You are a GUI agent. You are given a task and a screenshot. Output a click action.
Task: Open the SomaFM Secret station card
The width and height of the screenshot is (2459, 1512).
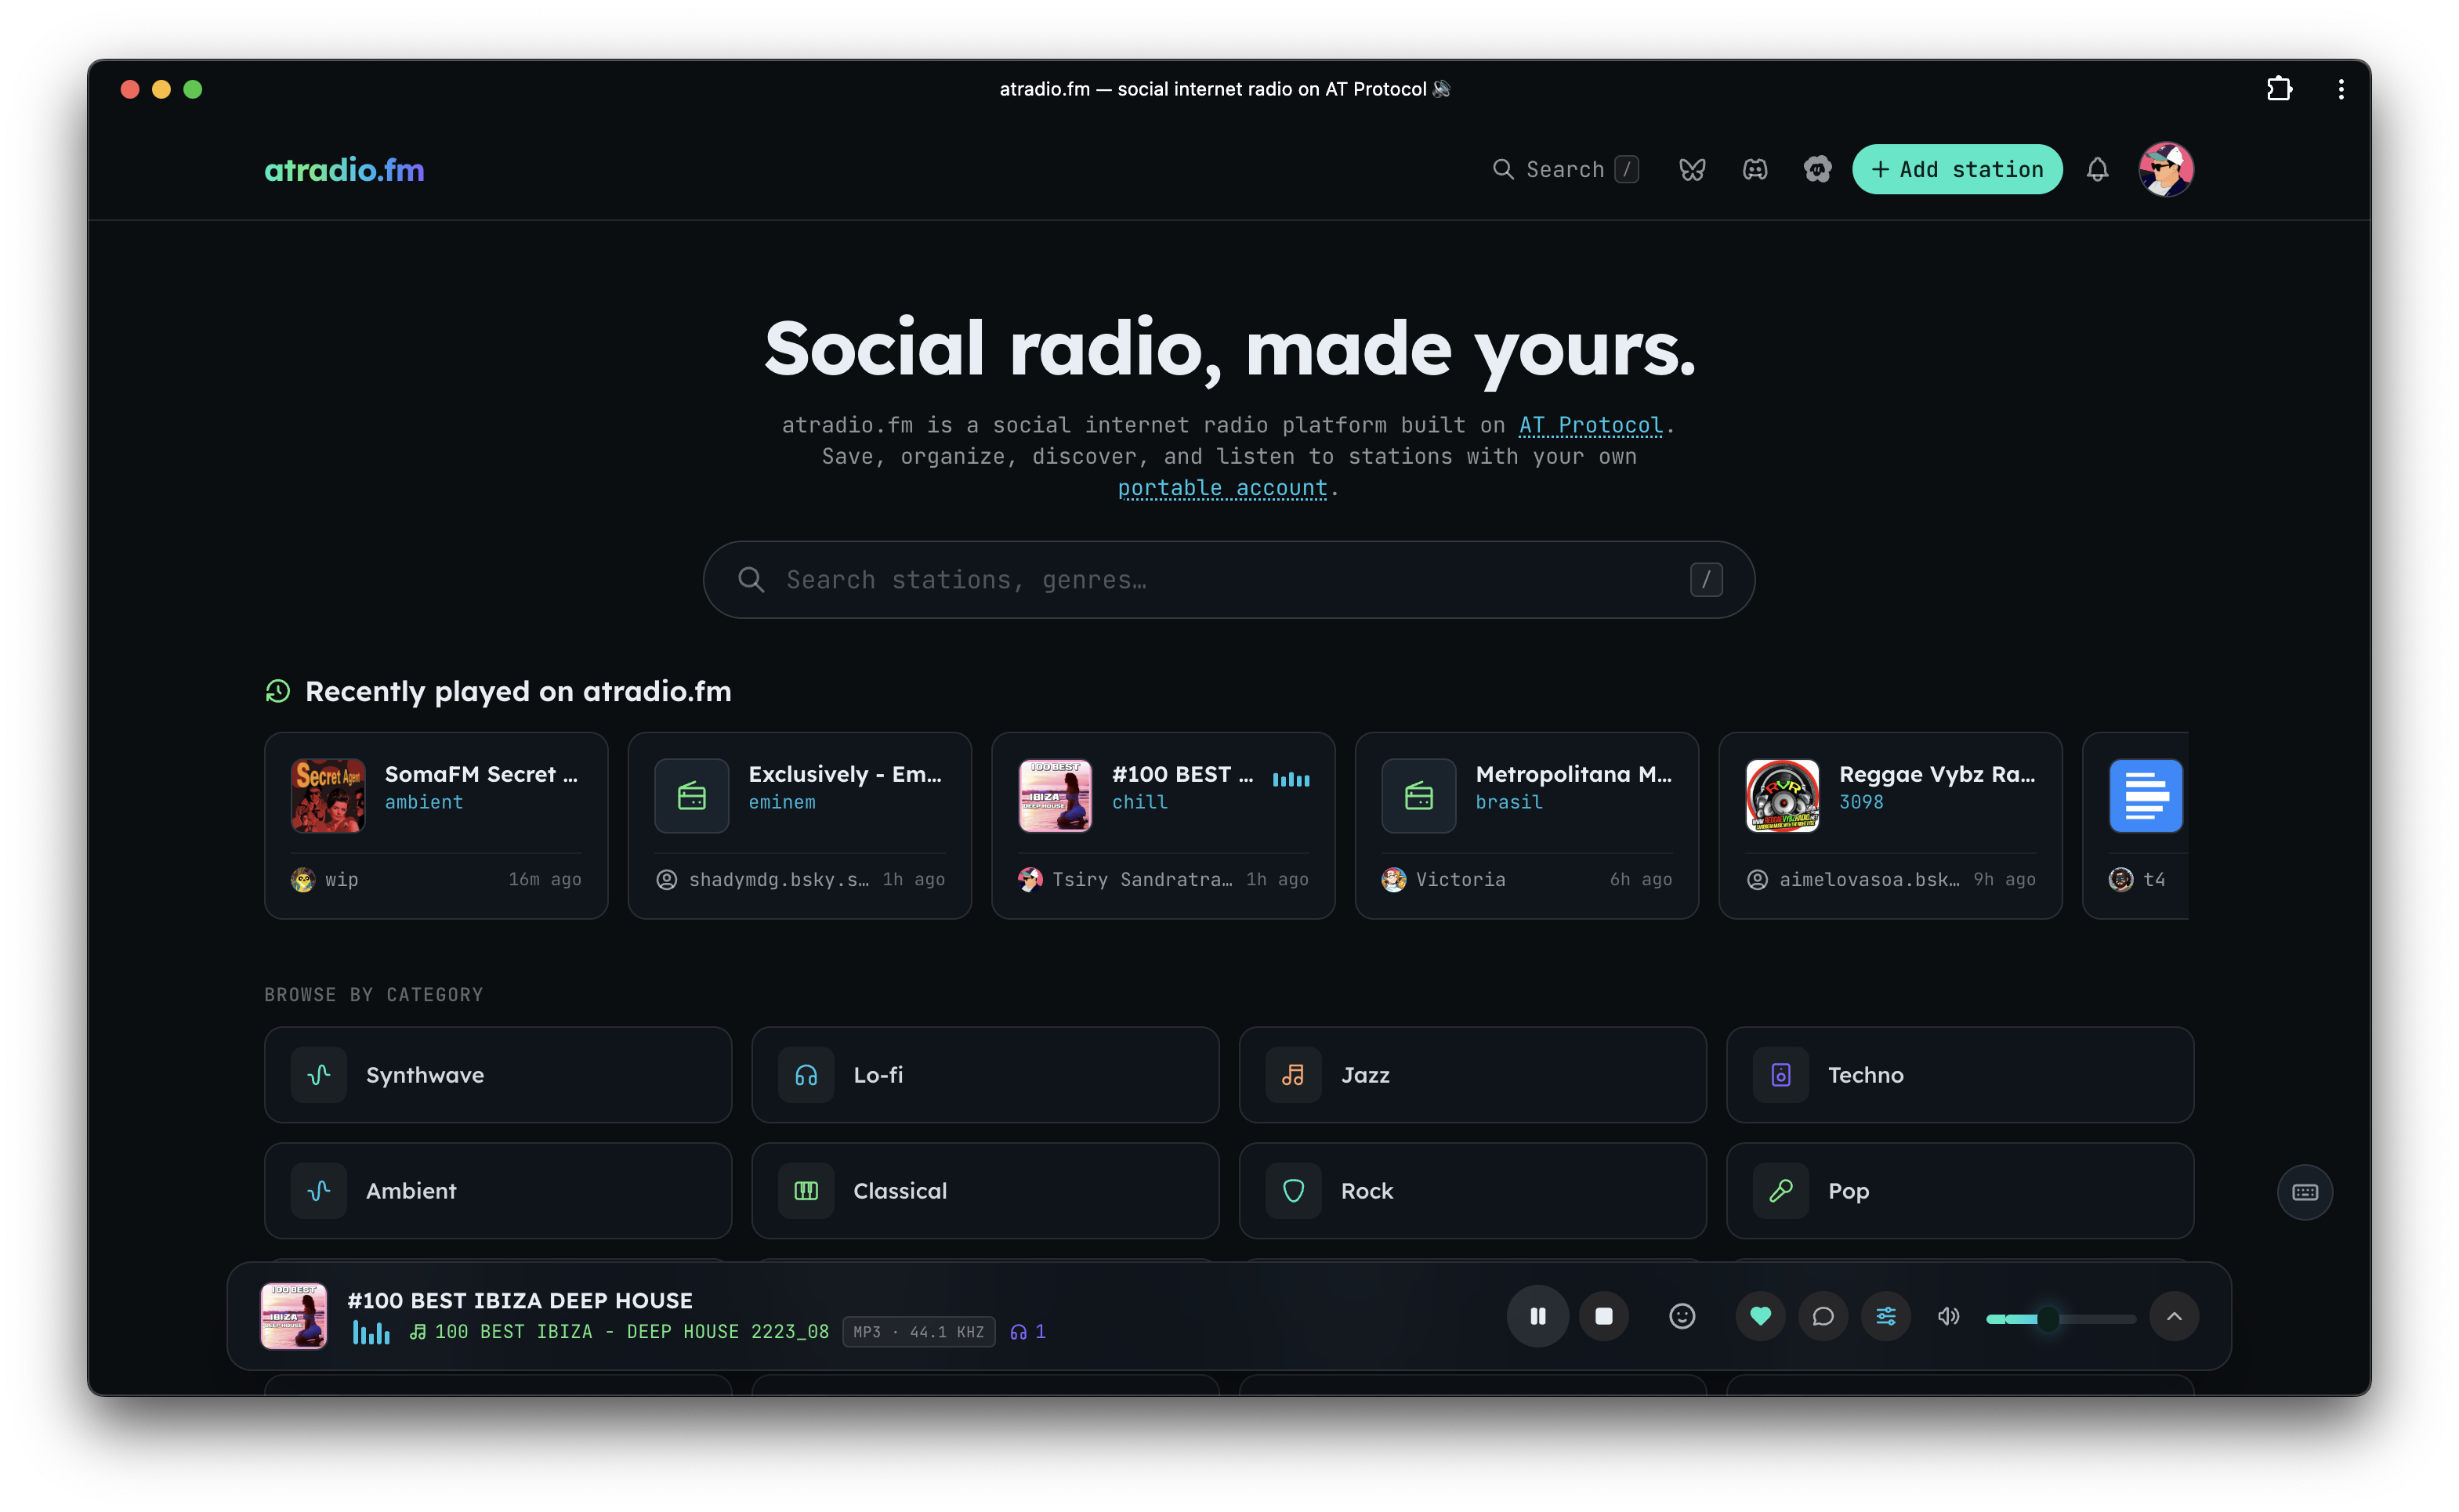pos(436,826)
